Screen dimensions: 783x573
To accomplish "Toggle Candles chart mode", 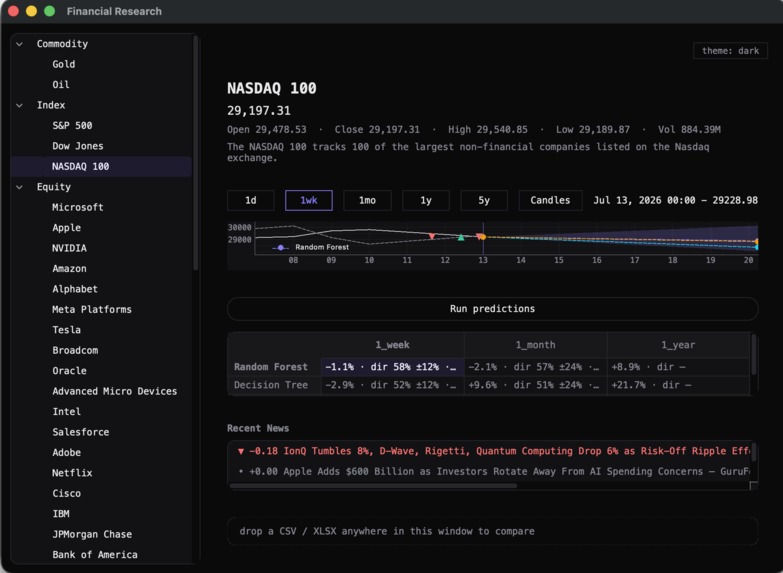I will pyautogui.click(x=550, y=201).
